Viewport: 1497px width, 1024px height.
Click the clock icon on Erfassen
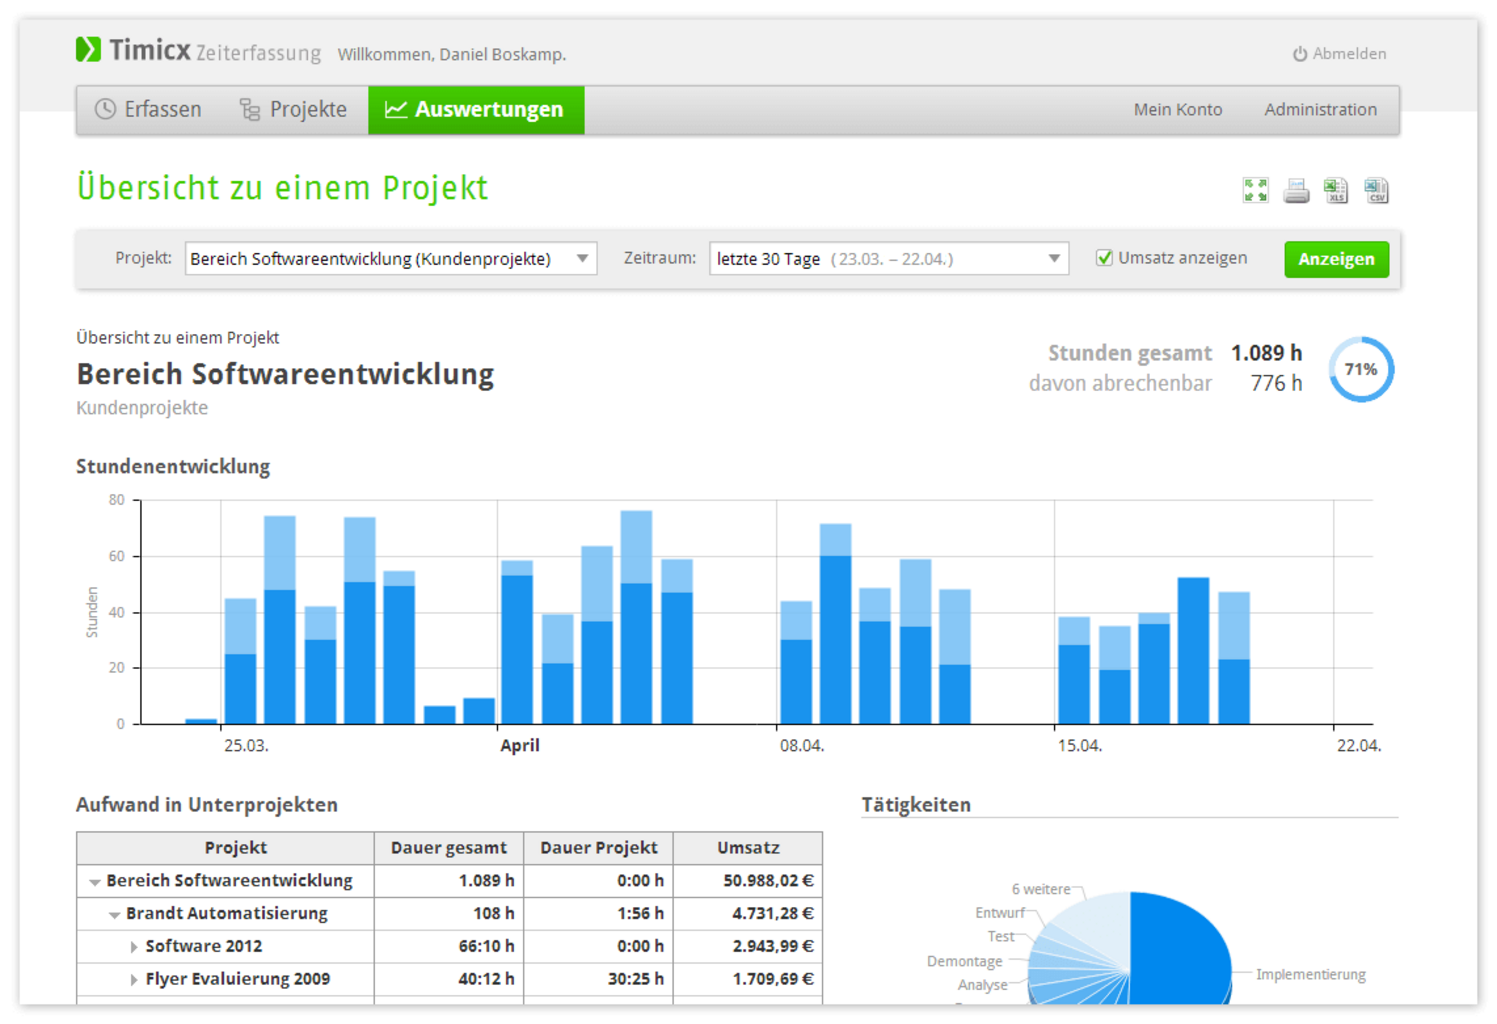tap(105, 109)
